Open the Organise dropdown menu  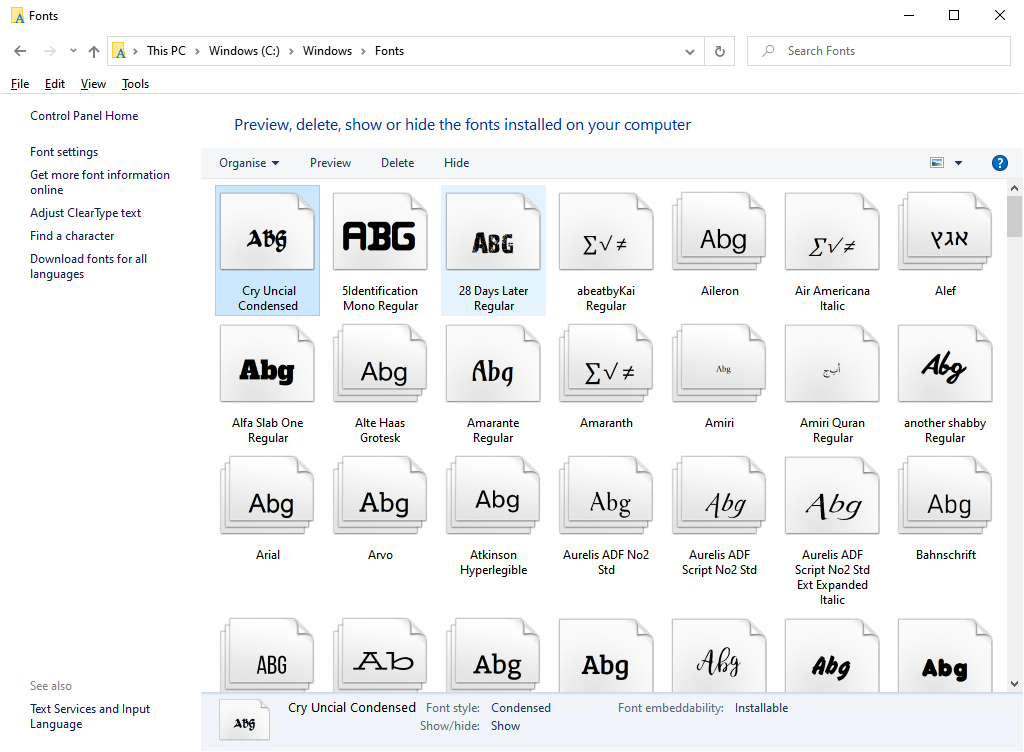(249, 163)
